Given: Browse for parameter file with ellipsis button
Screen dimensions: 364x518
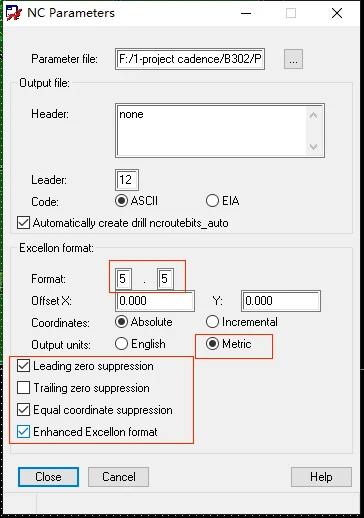Looking at the screenshot, I should (x=293, y=59).
